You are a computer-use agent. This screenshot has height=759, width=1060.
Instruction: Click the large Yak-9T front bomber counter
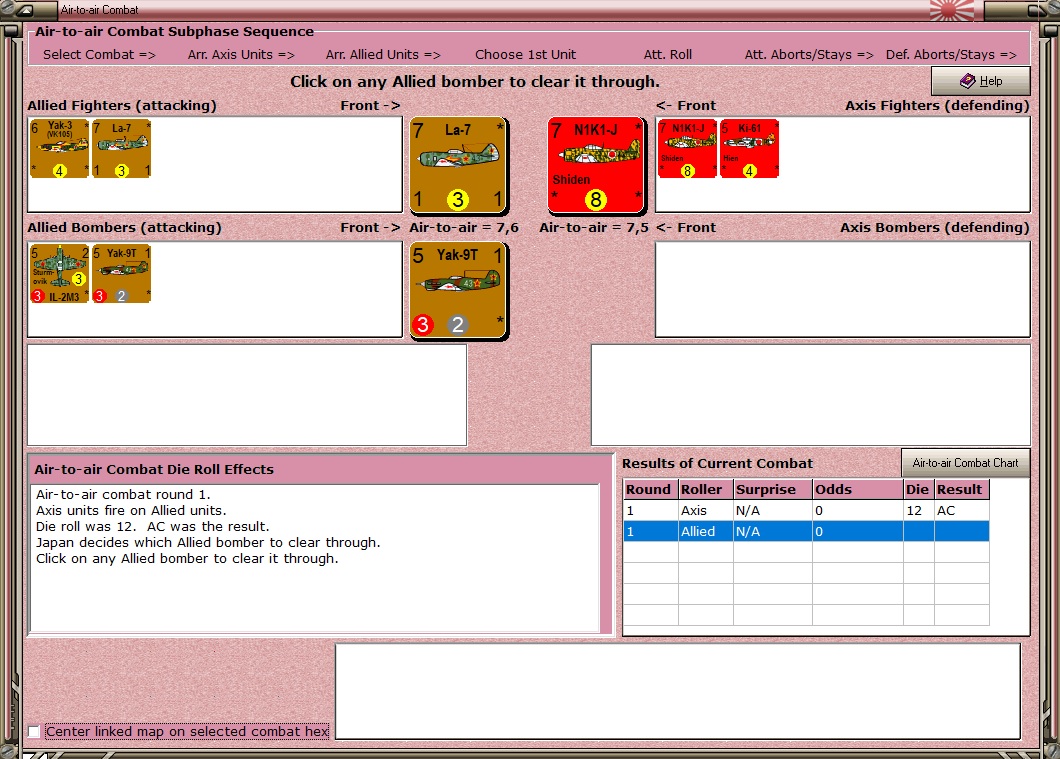coord(458,291)
